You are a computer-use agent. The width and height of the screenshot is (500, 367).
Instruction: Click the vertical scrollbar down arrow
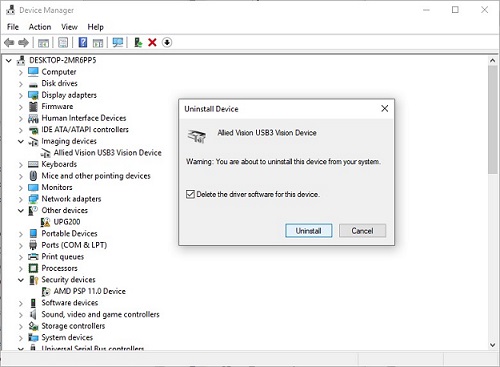pyautogui.click(x=493, y=345)
